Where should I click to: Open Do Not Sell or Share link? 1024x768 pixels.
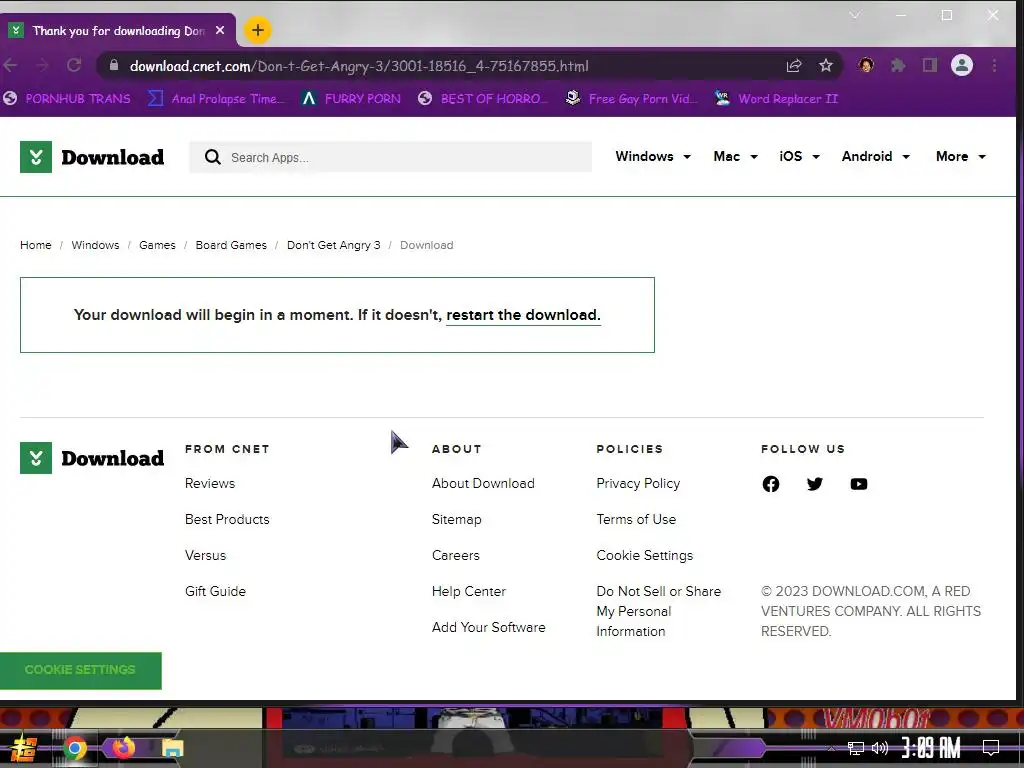click(658, 611)
